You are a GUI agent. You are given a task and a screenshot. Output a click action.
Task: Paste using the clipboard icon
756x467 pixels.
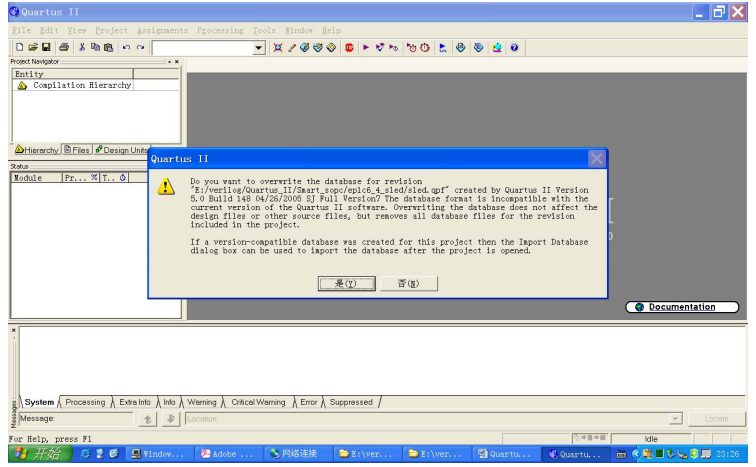[108, 47]
